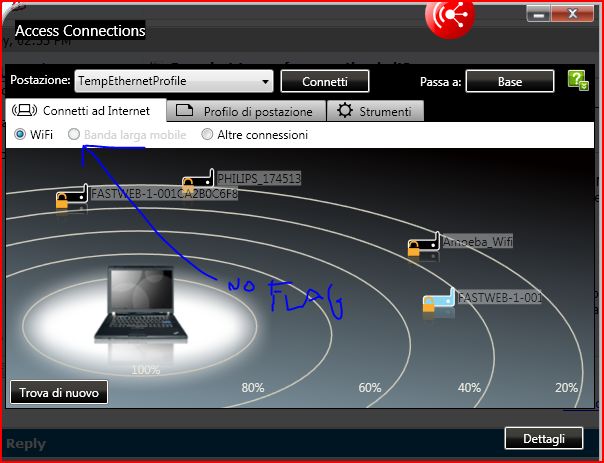Click the laptop signal icon on Connetti ad Internet

coord(25,111)
